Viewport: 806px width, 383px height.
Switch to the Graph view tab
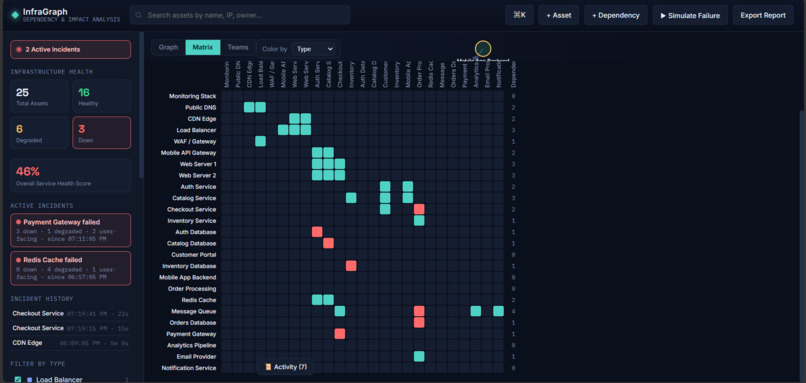tap(168, 47)
